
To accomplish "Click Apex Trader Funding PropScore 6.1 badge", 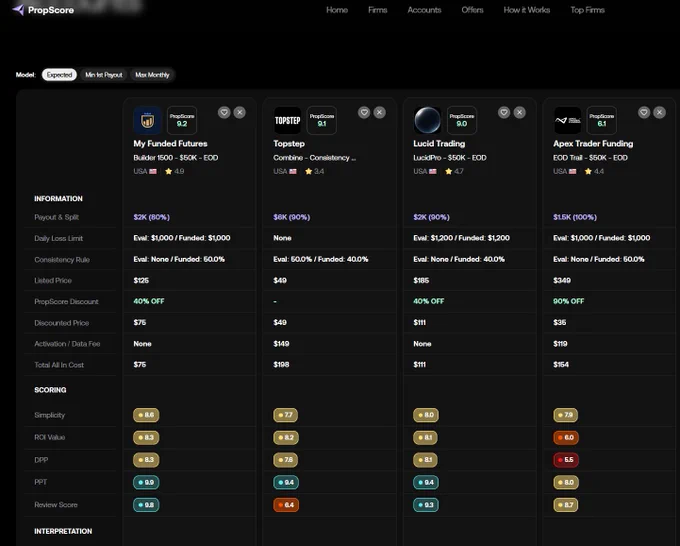I will 602,120.
